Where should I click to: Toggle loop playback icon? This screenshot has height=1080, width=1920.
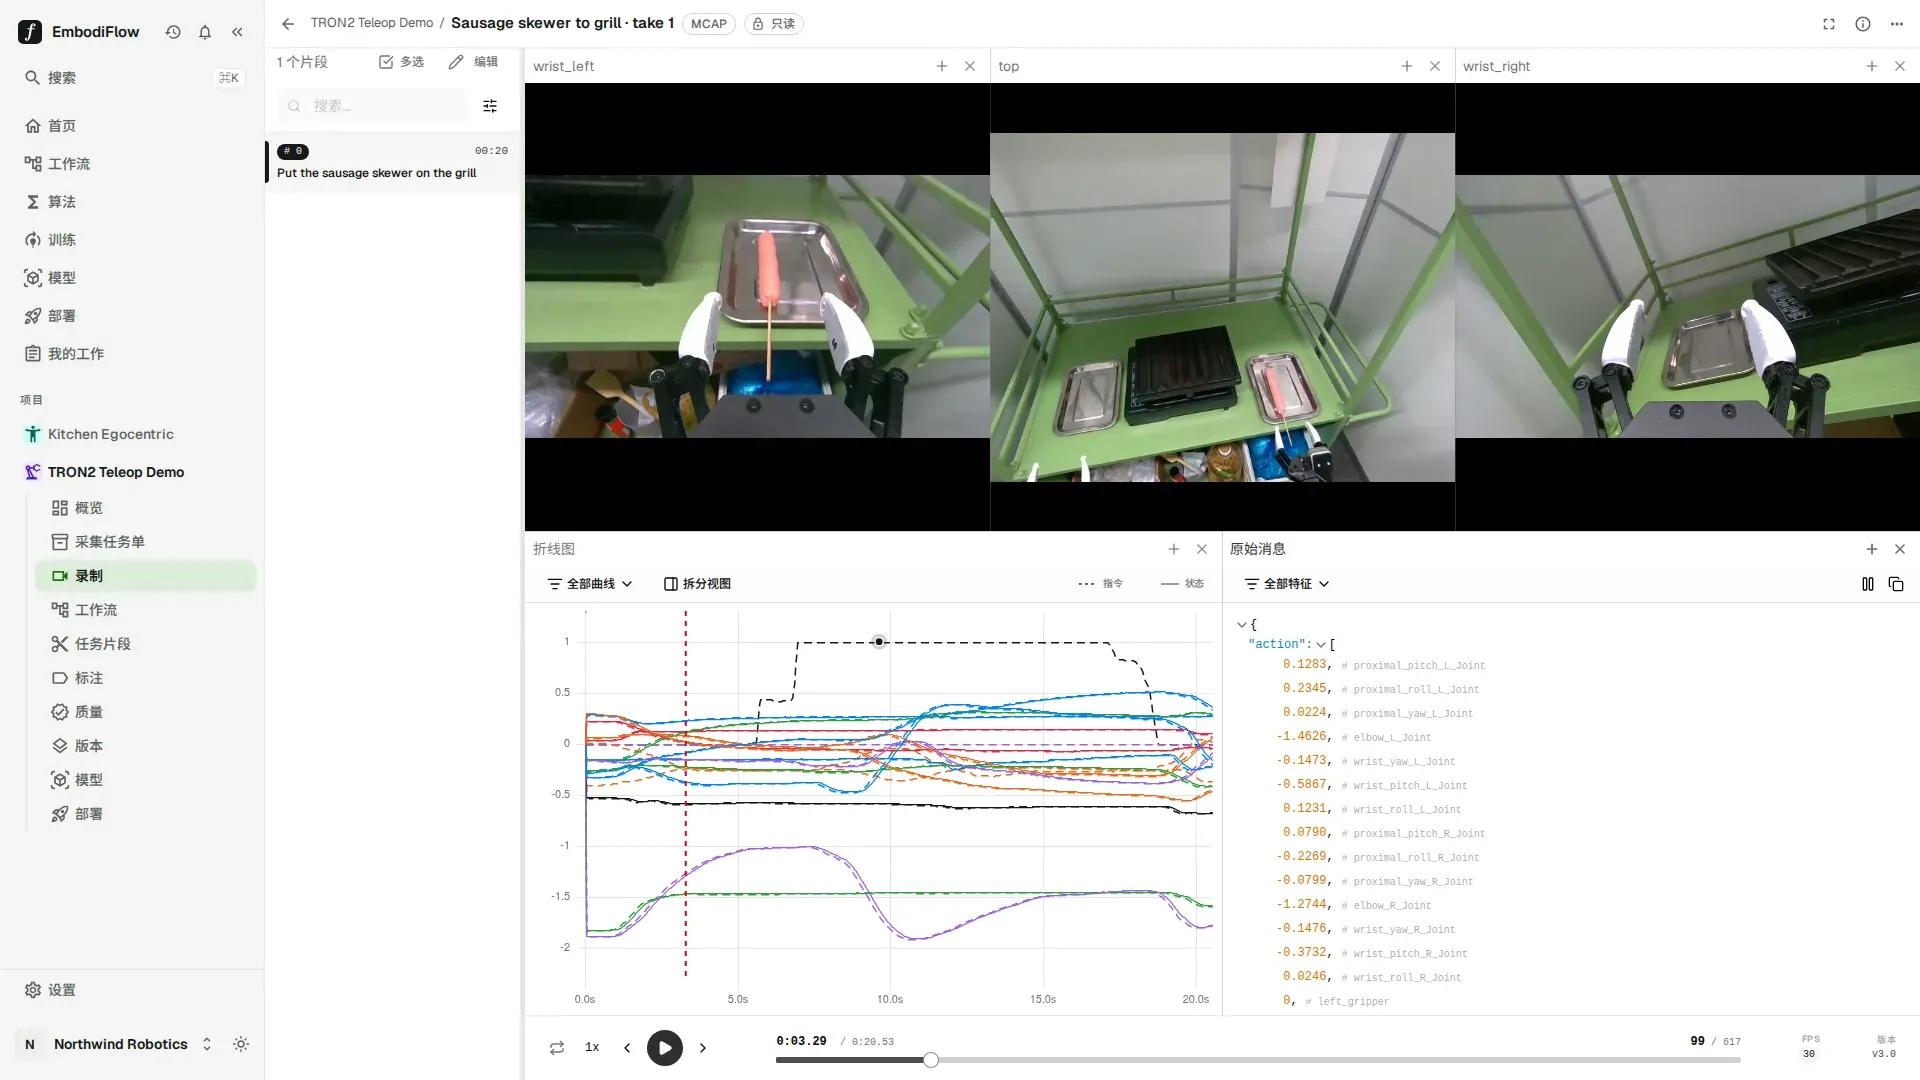(x=557, y=1048)
